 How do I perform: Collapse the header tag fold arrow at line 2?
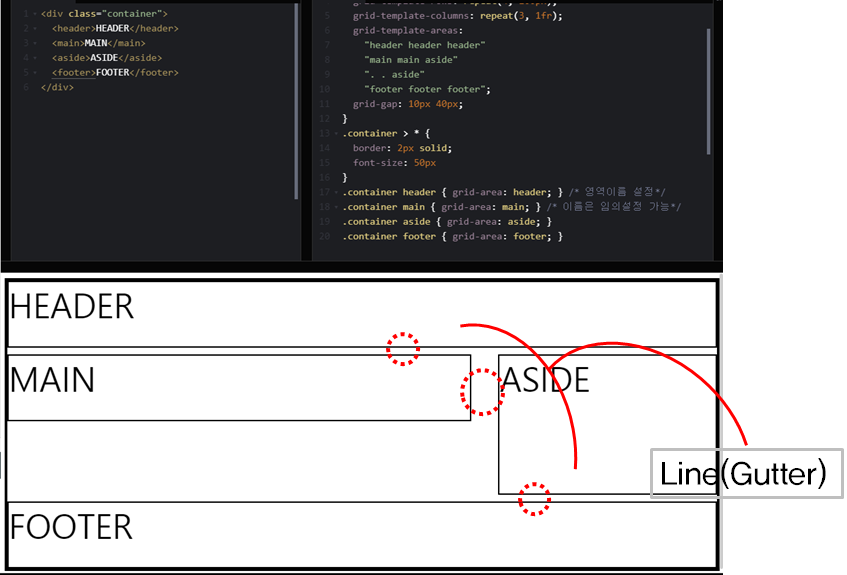tap(35, 28)
